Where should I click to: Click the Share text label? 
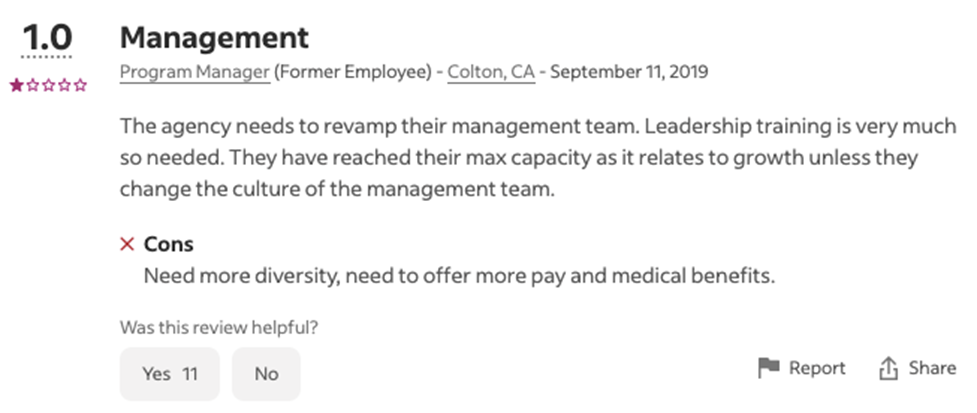(932, 368)
